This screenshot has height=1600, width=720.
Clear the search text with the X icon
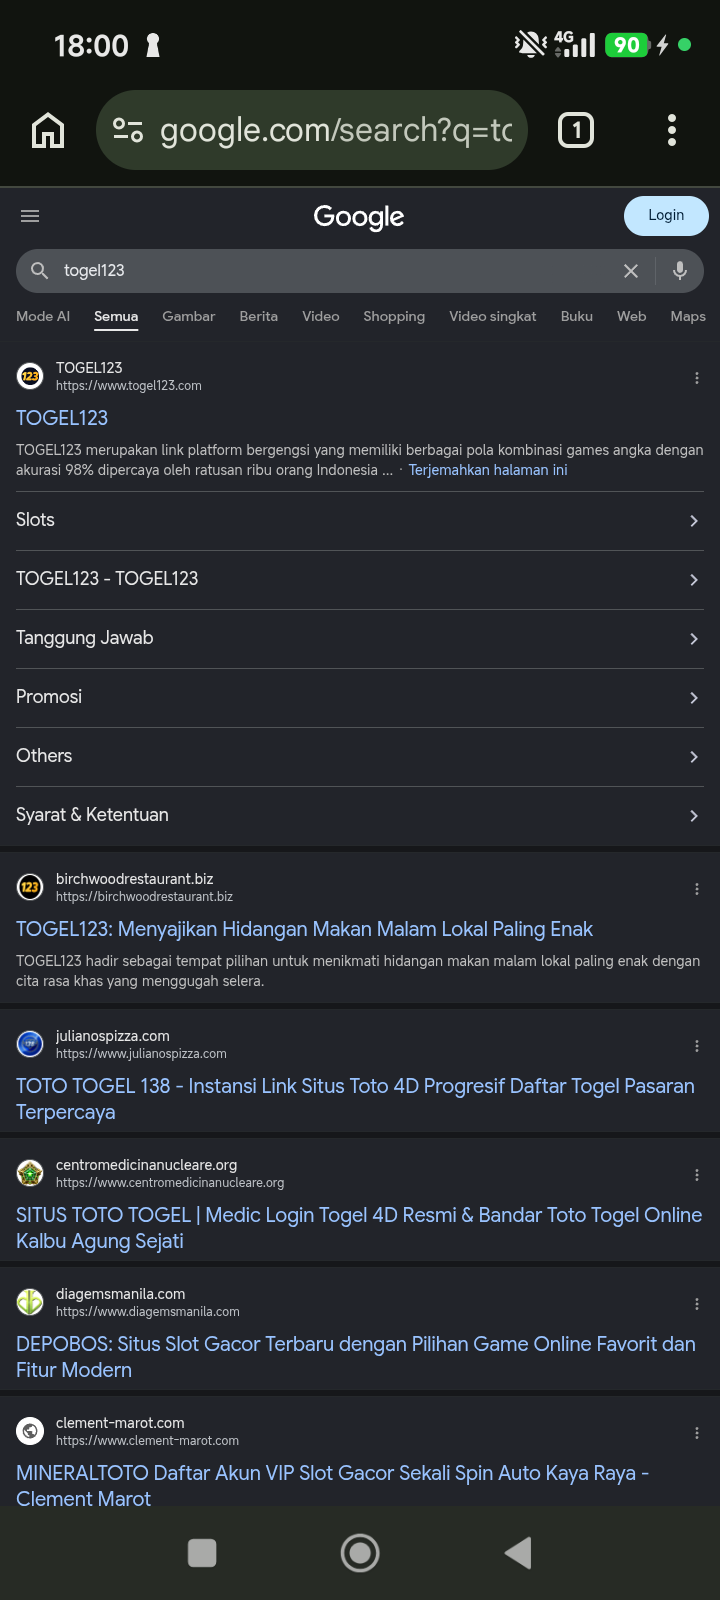(x=631, y=271)
